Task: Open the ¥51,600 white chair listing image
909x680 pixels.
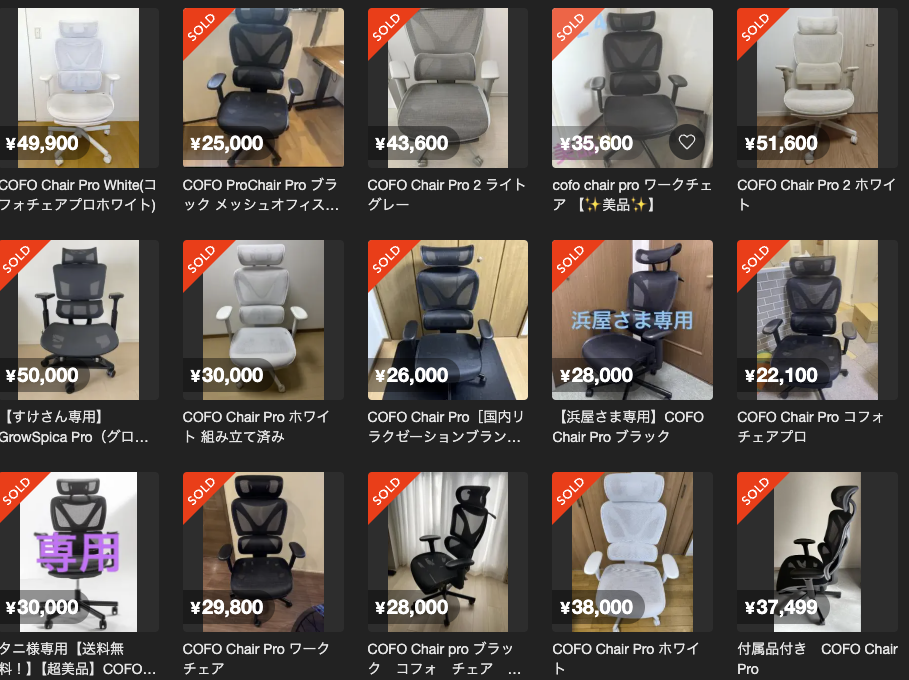Action: coord(817,88)
